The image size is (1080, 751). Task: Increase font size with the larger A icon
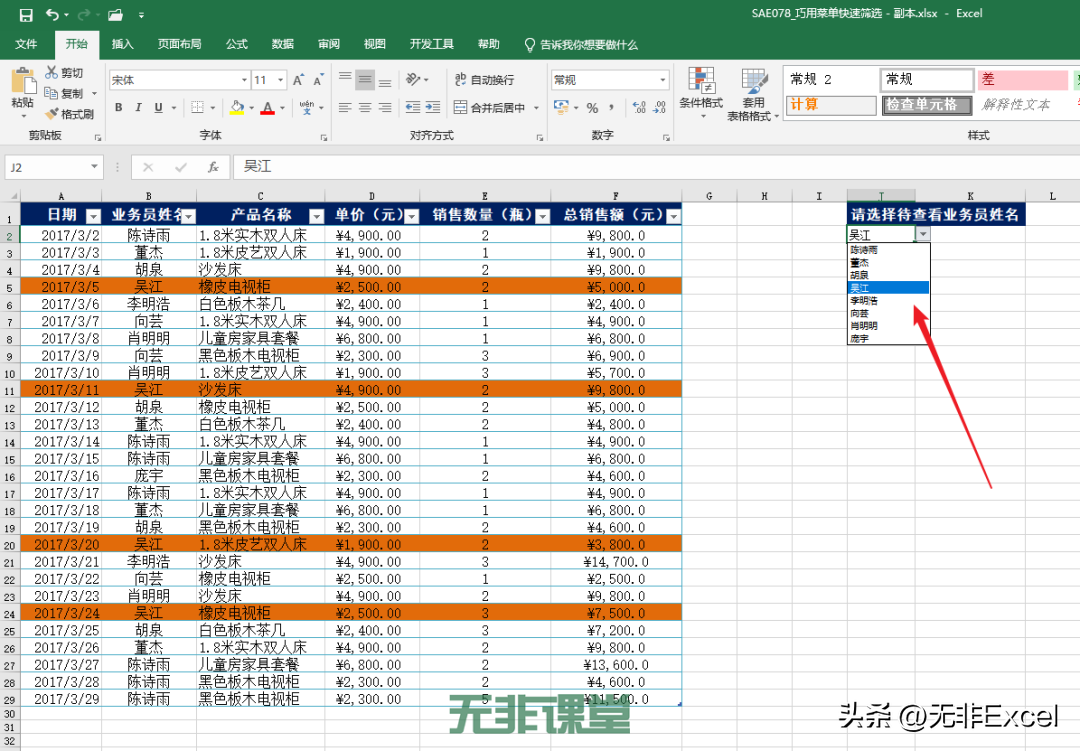pyautogui.click(x=298, y=80)
